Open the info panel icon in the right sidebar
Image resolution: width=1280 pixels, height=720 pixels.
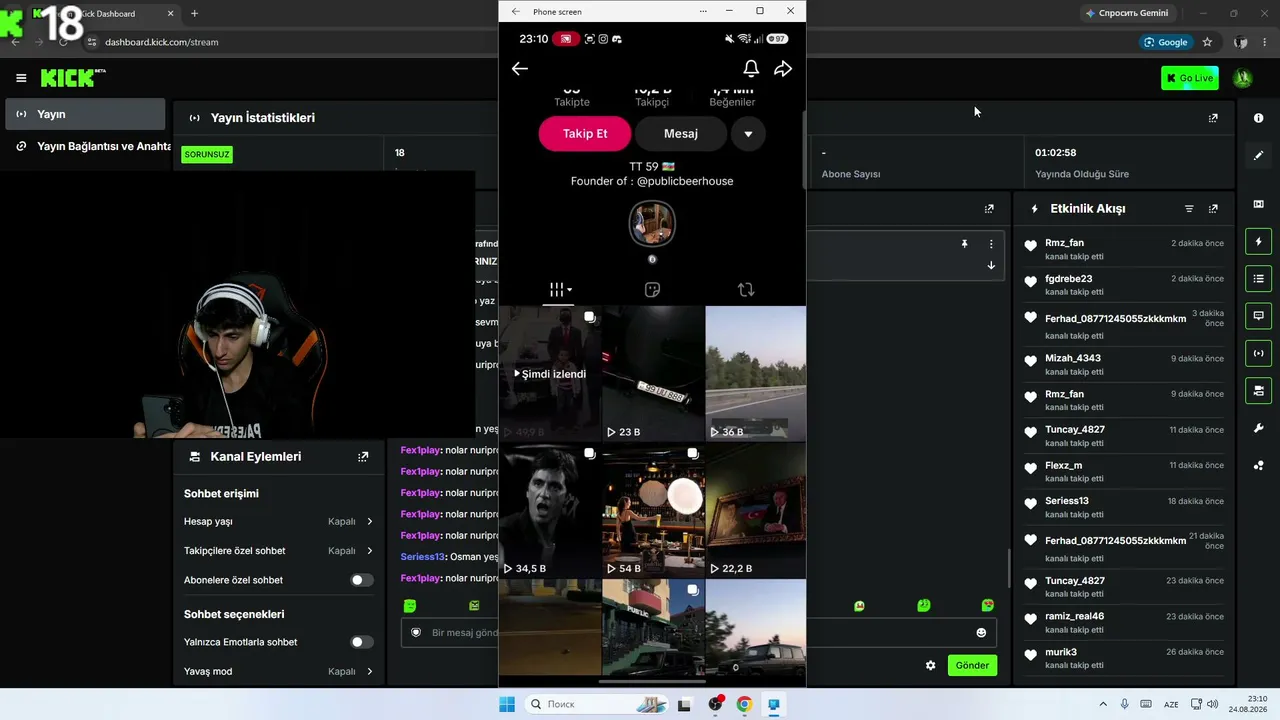click(1258, 118)
